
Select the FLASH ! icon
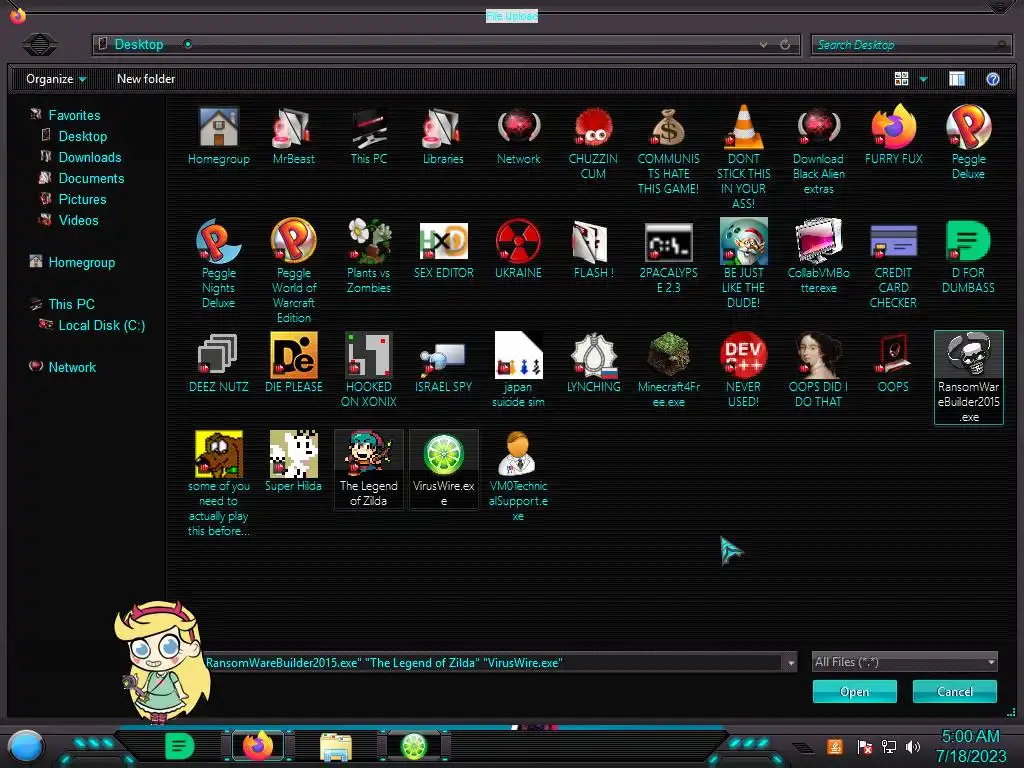[593, 250]
